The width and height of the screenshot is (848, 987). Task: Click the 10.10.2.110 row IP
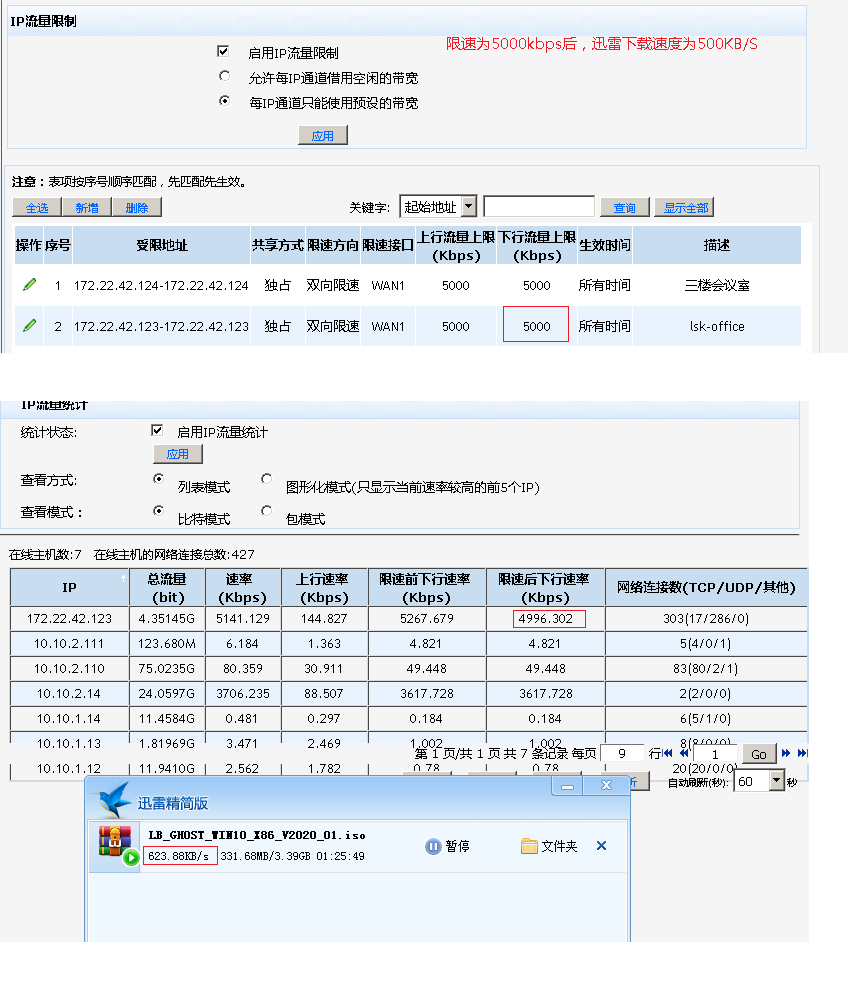coord(69,668)
